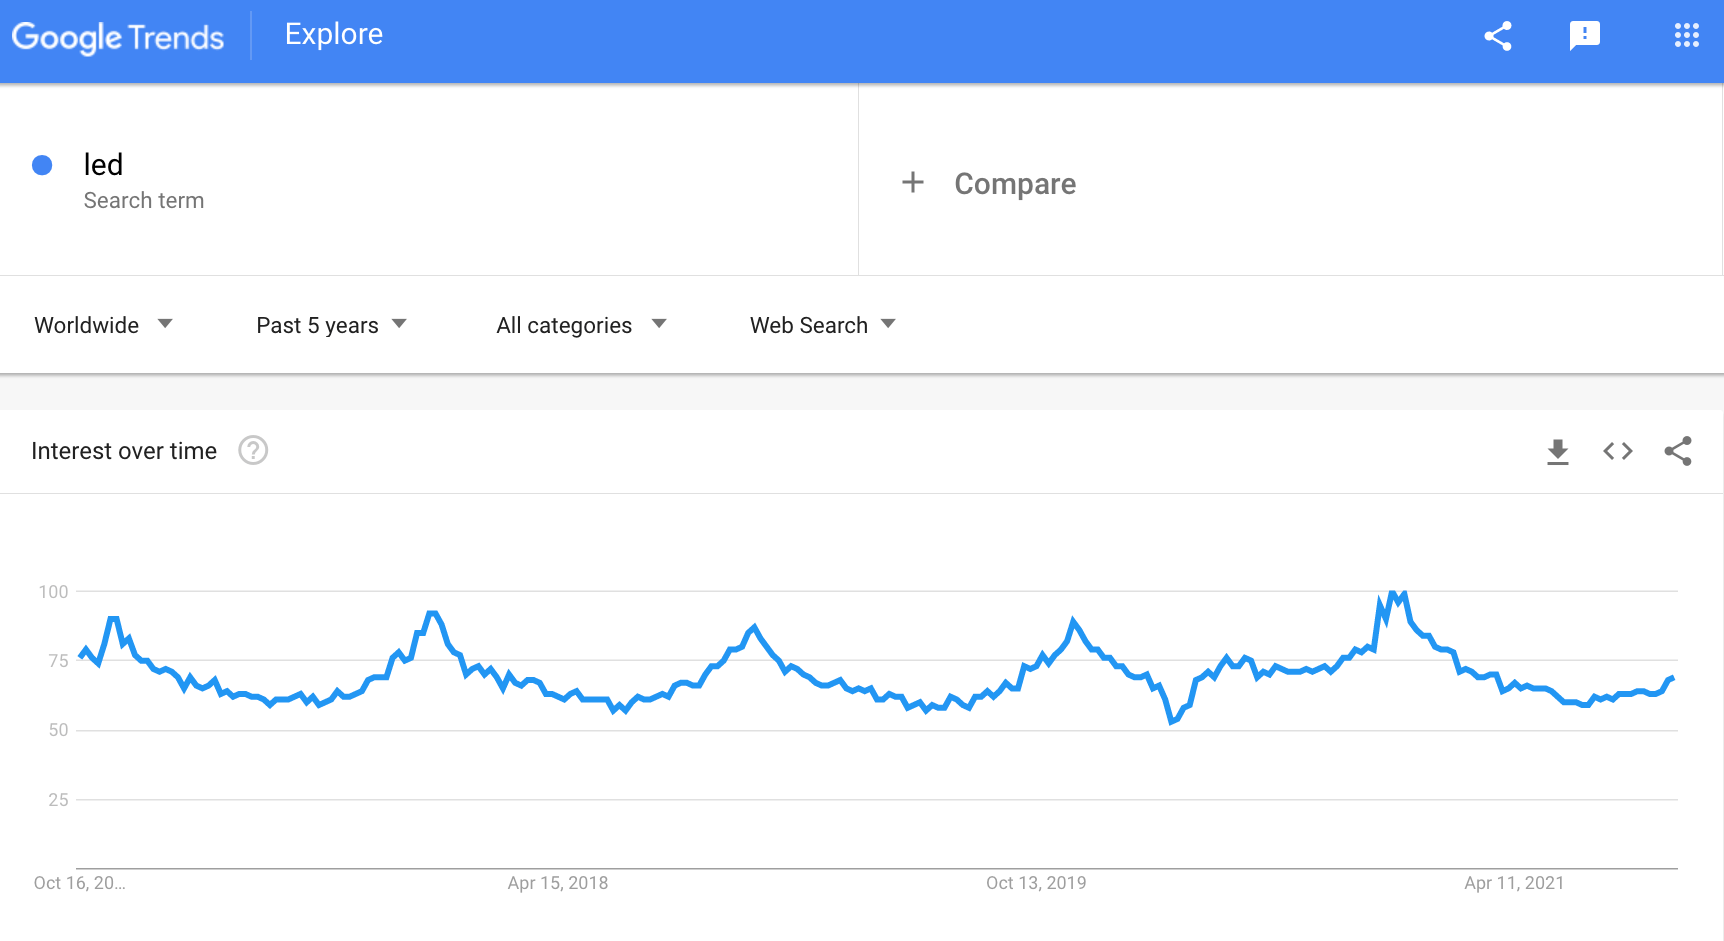Add a comparison term via Compare
This screenshot has height=941, width=1724.
click(1015, 183)
